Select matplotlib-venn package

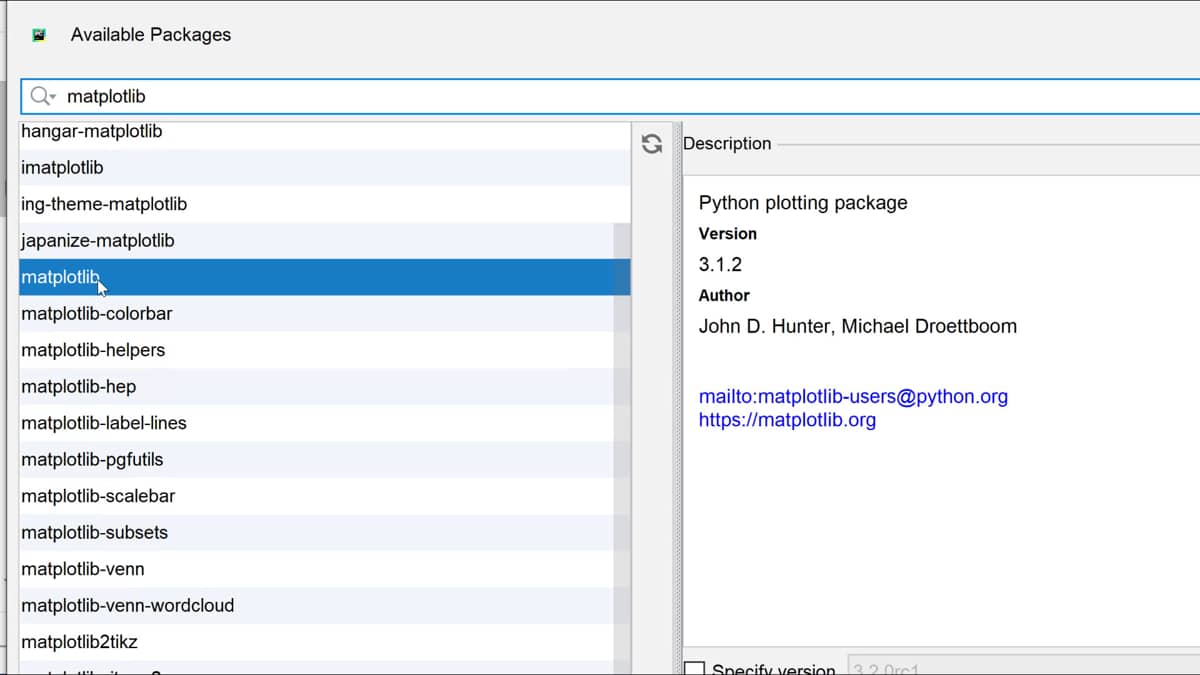(x=325, y=569)
